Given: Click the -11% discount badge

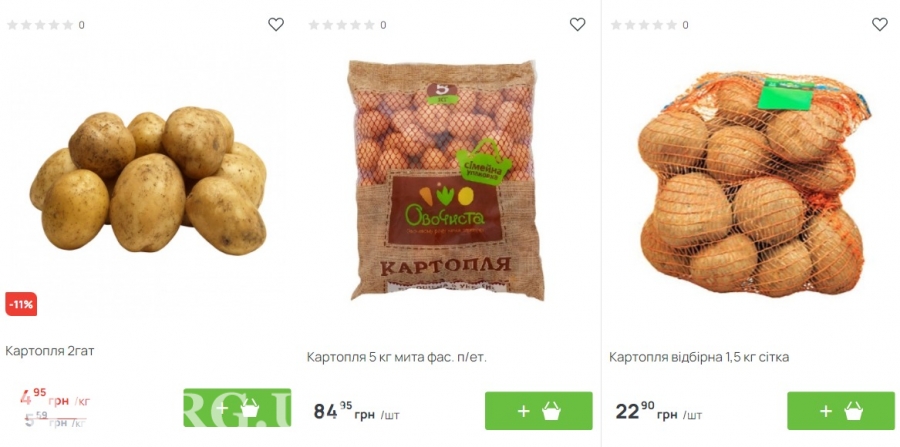Looking at the screenshot, I should [21, 304].
